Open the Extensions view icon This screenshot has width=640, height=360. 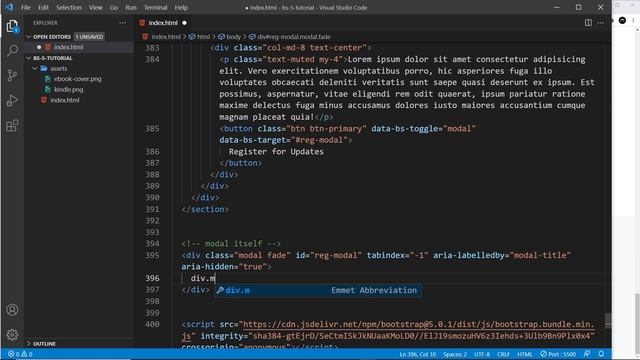pos(12,126)
